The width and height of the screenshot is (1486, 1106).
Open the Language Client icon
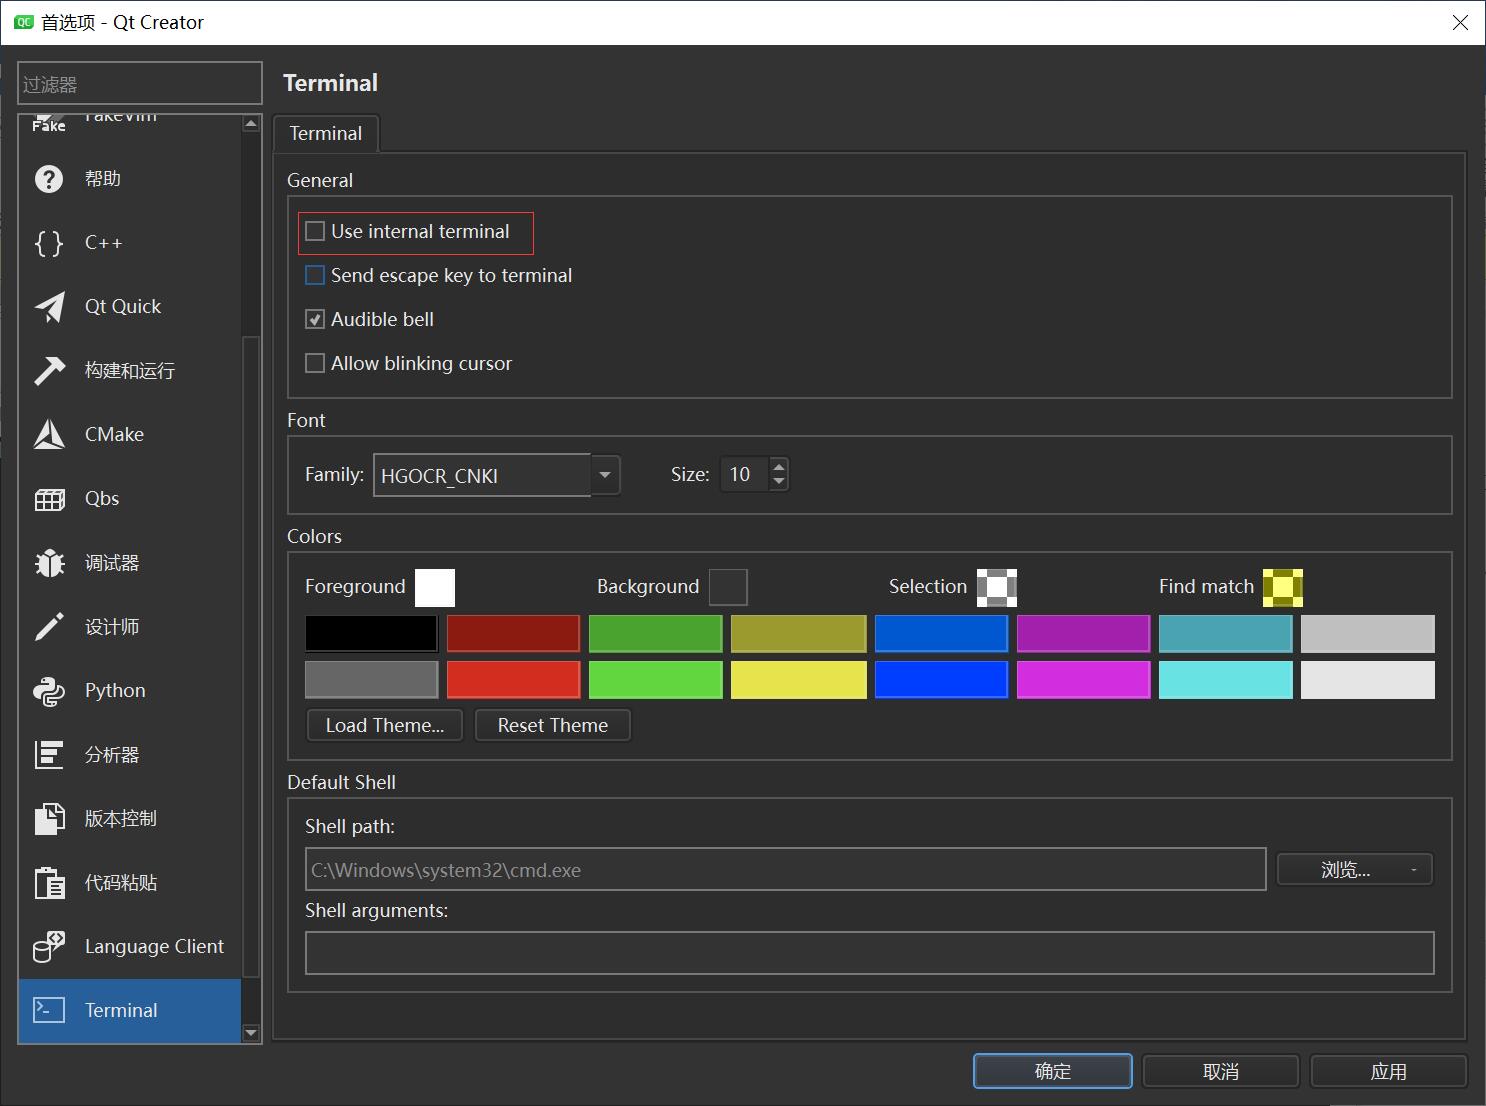click(49, 947)
